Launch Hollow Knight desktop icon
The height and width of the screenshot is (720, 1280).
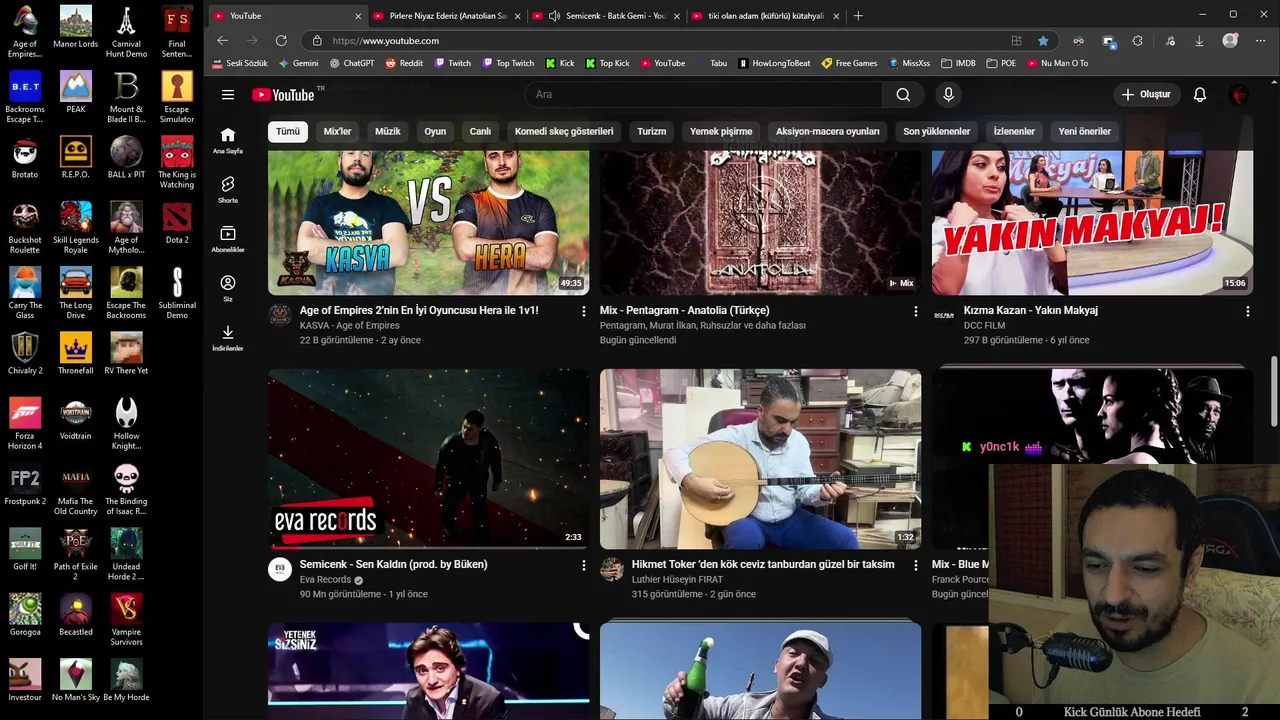(x=126, y=424)
